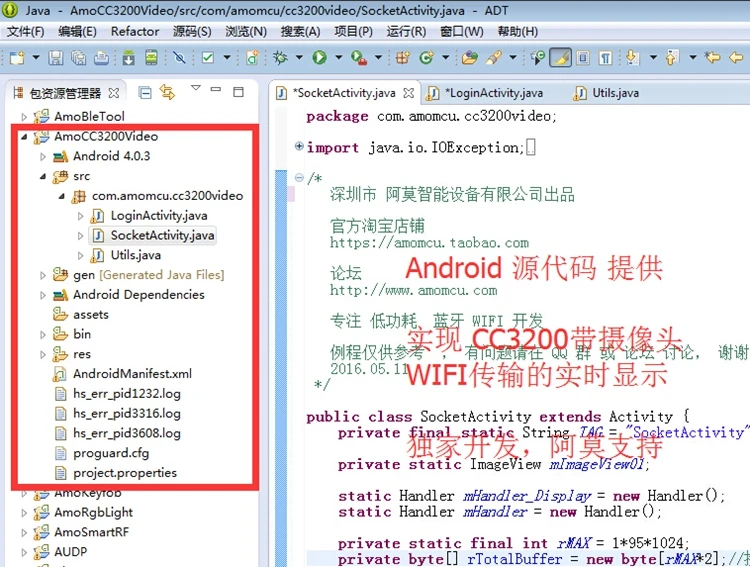Expand the Android 4.0.3 library node
Screen dimensions: 750x567
43,156
